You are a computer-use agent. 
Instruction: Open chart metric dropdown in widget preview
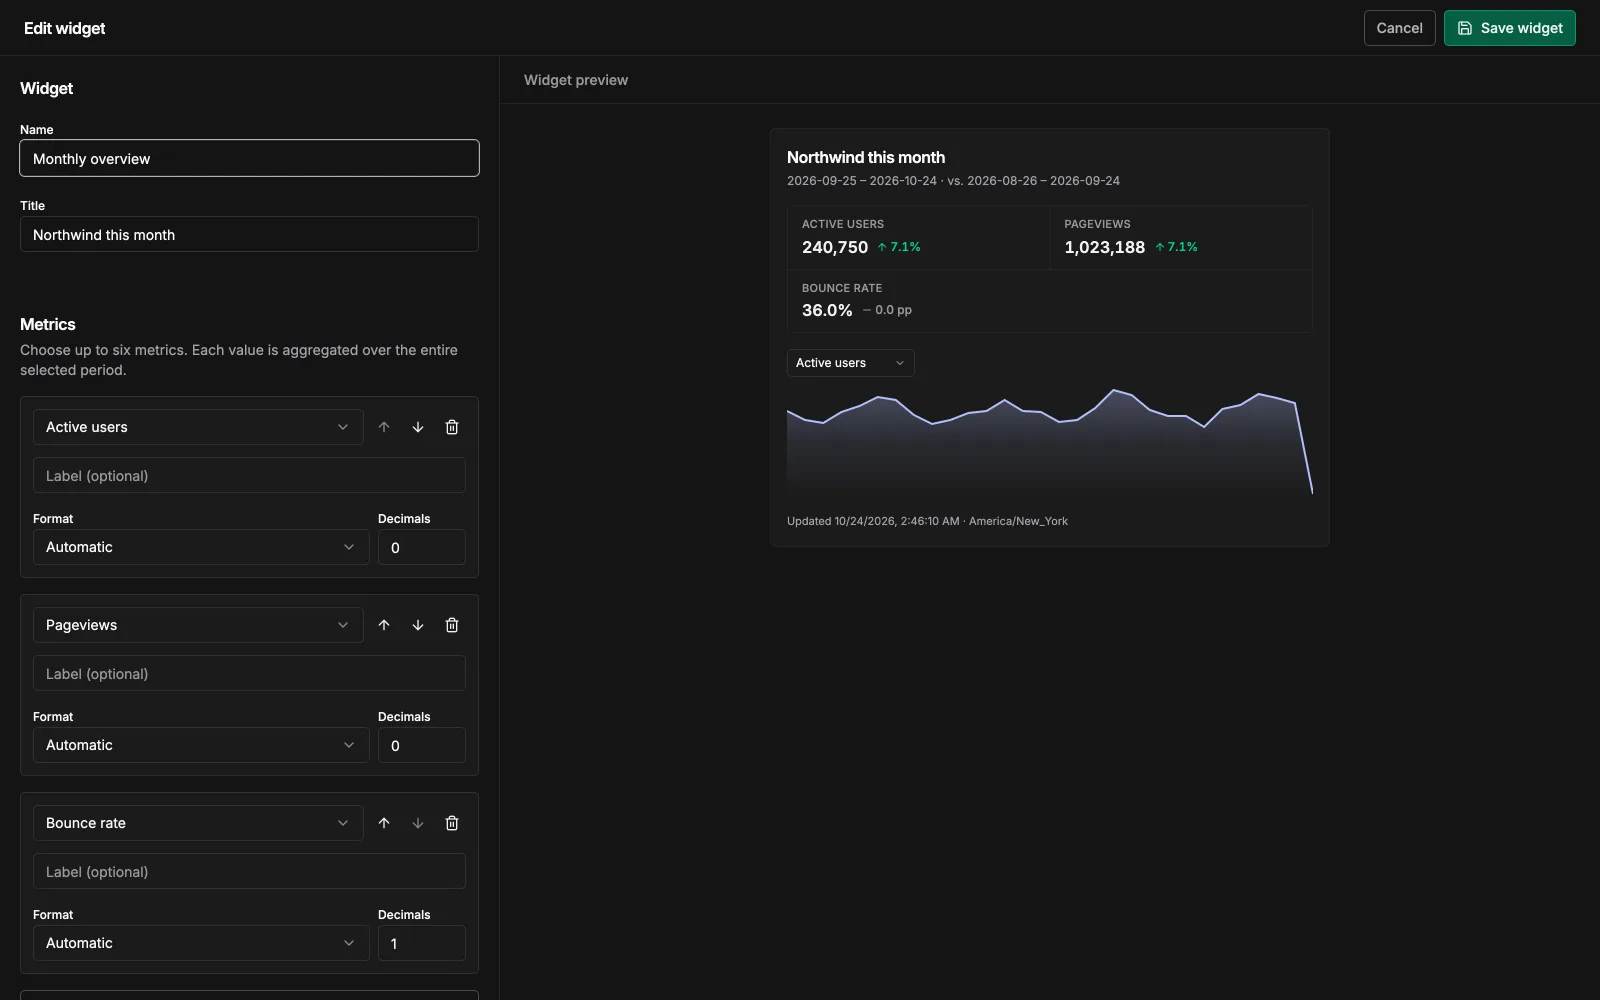[x=850, y=363]
